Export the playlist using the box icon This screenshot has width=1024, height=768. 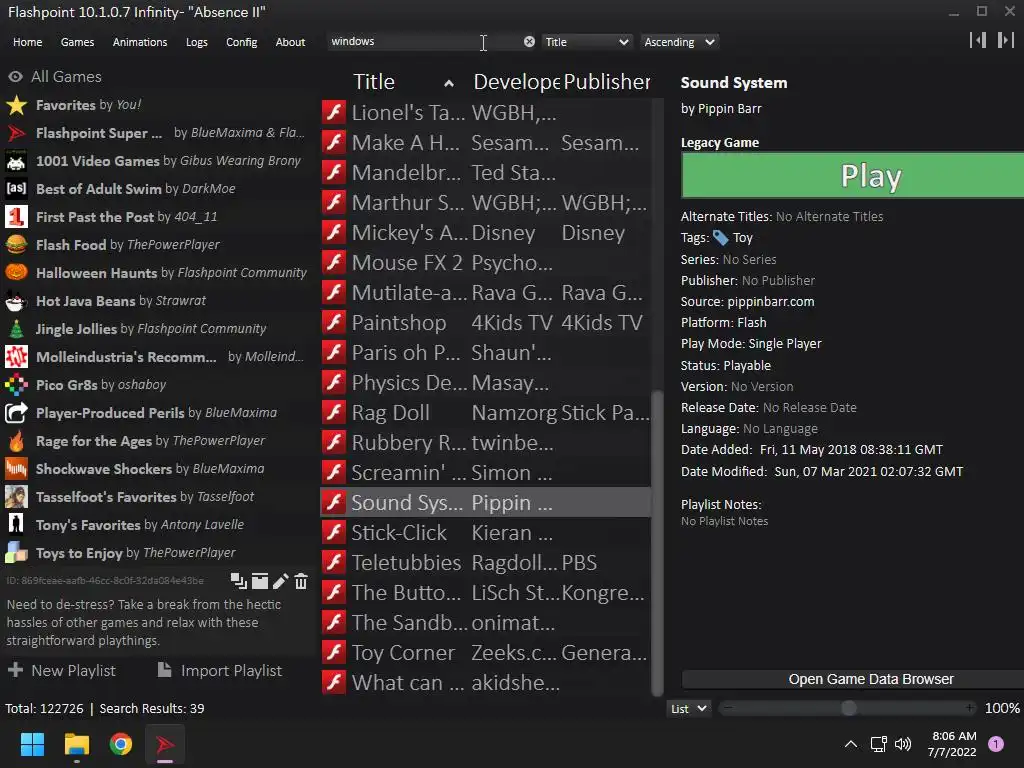[260, 581]
